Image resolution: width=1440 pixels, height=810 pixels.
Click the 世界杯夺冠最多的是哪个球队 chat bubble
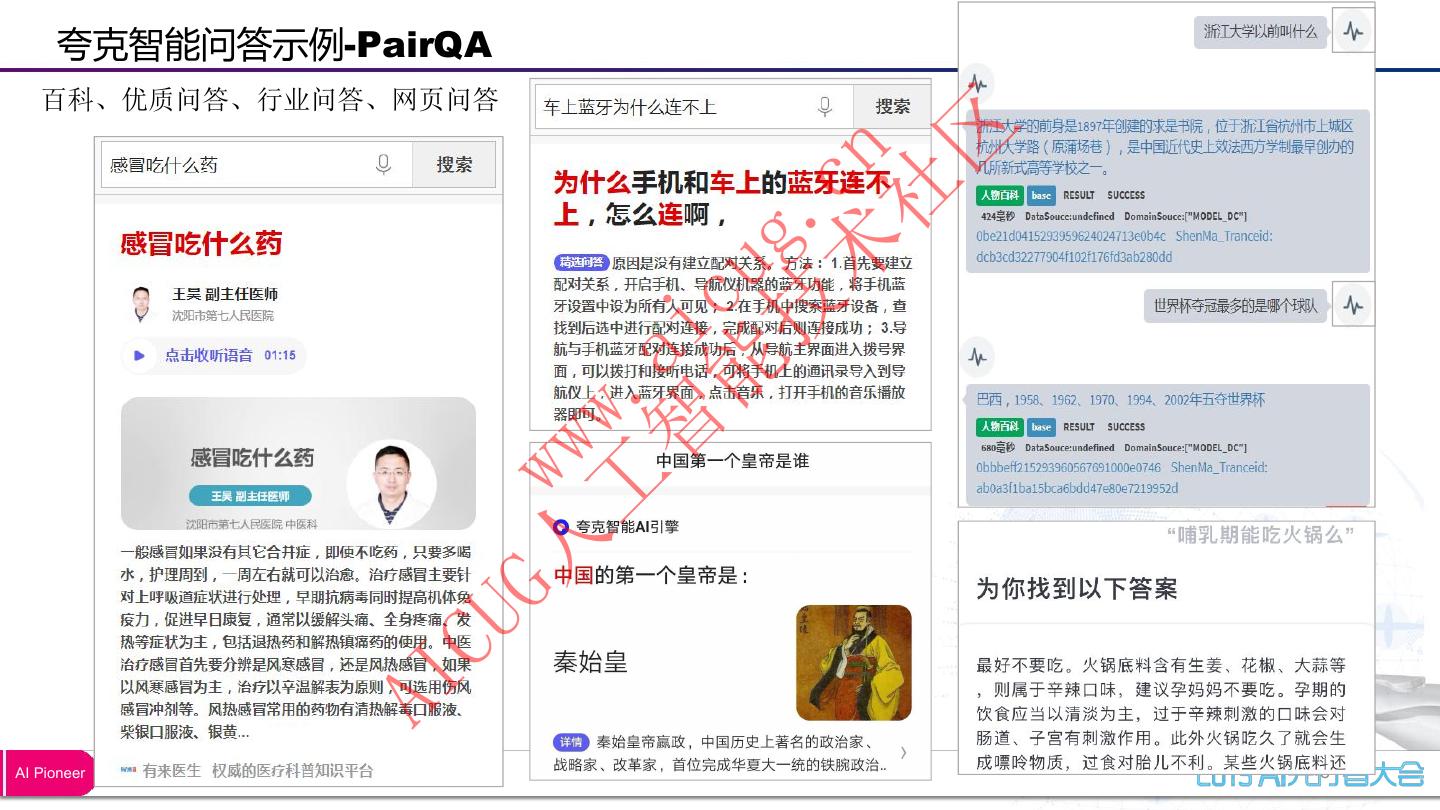point(1235,306)
